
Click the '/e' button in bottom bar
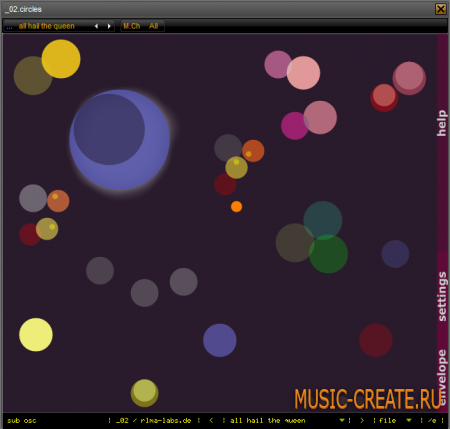click(x=432, y=421)
